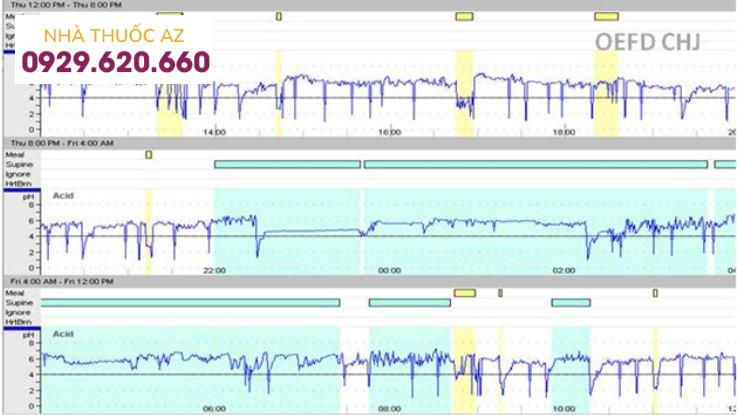This screenshot has width=737, height=415.
Task: Click the 06:00 time axis label
Action: click(214, 408)
